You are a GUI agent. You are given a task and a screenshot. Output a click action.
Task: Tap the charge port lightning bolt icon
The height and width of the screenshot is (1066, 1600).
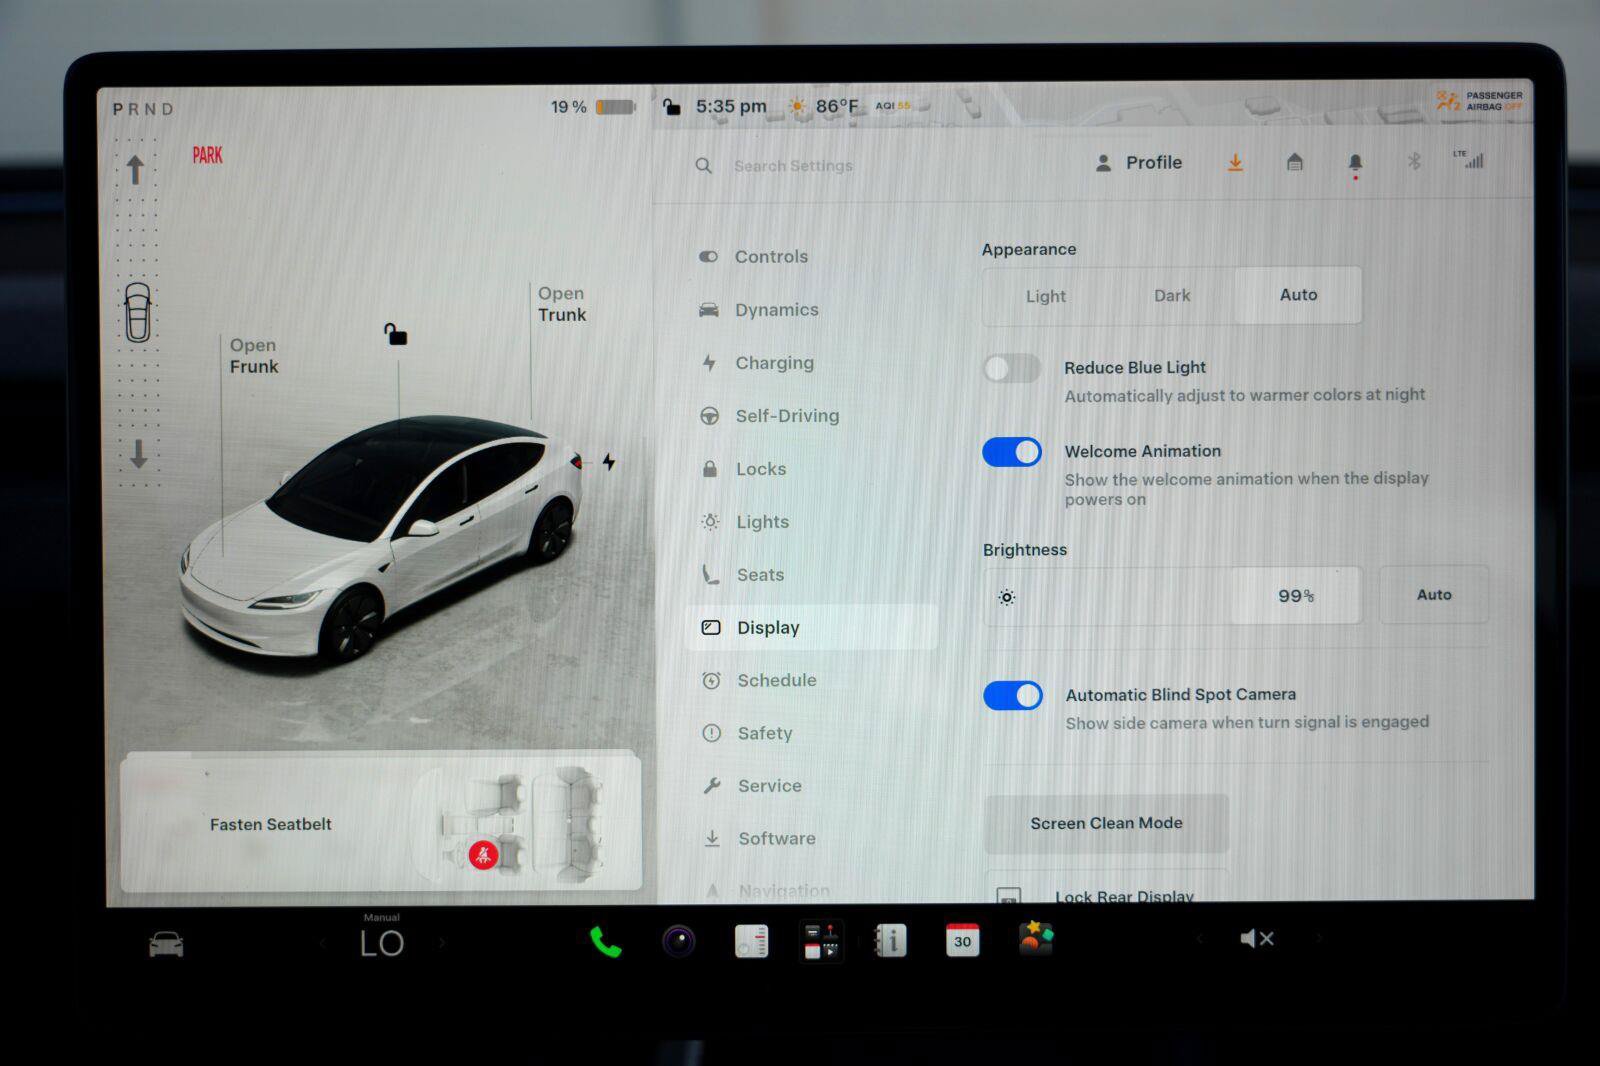point(608,461)
